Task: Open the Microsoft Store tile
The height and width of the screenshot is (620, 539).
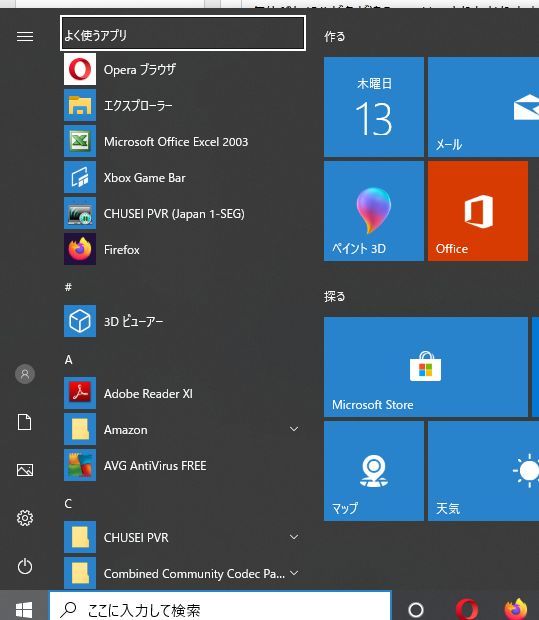Action: 426,367
